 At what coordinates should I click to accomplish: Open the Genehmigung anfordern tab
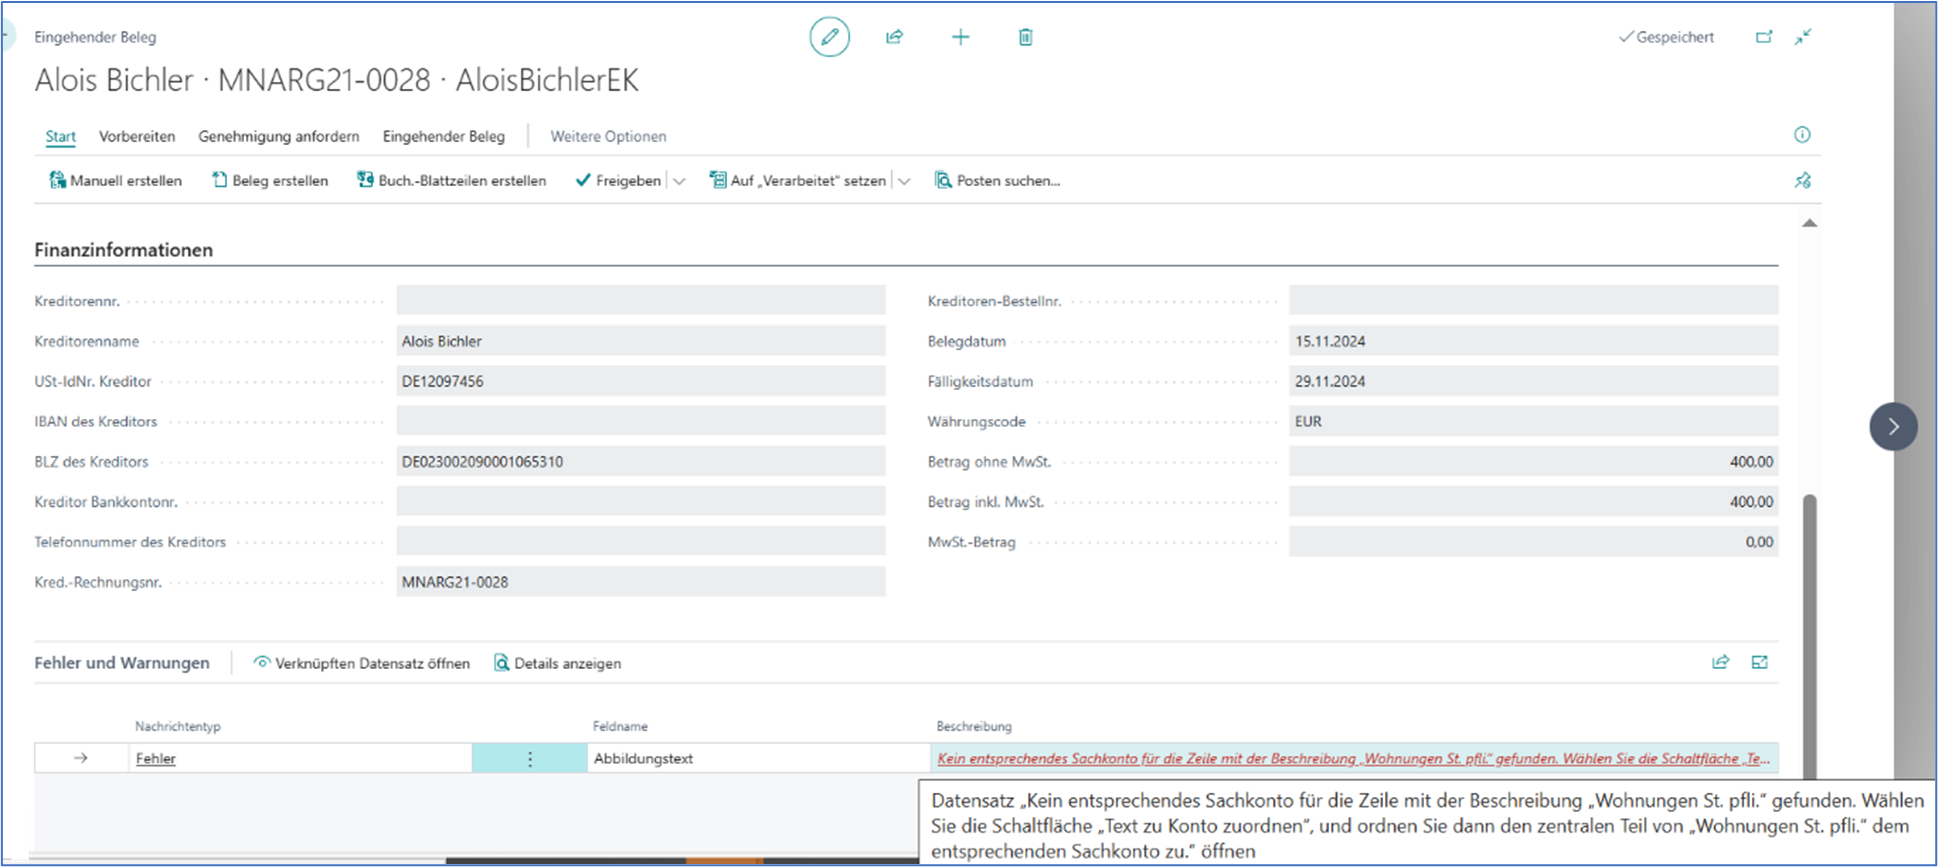278,136
